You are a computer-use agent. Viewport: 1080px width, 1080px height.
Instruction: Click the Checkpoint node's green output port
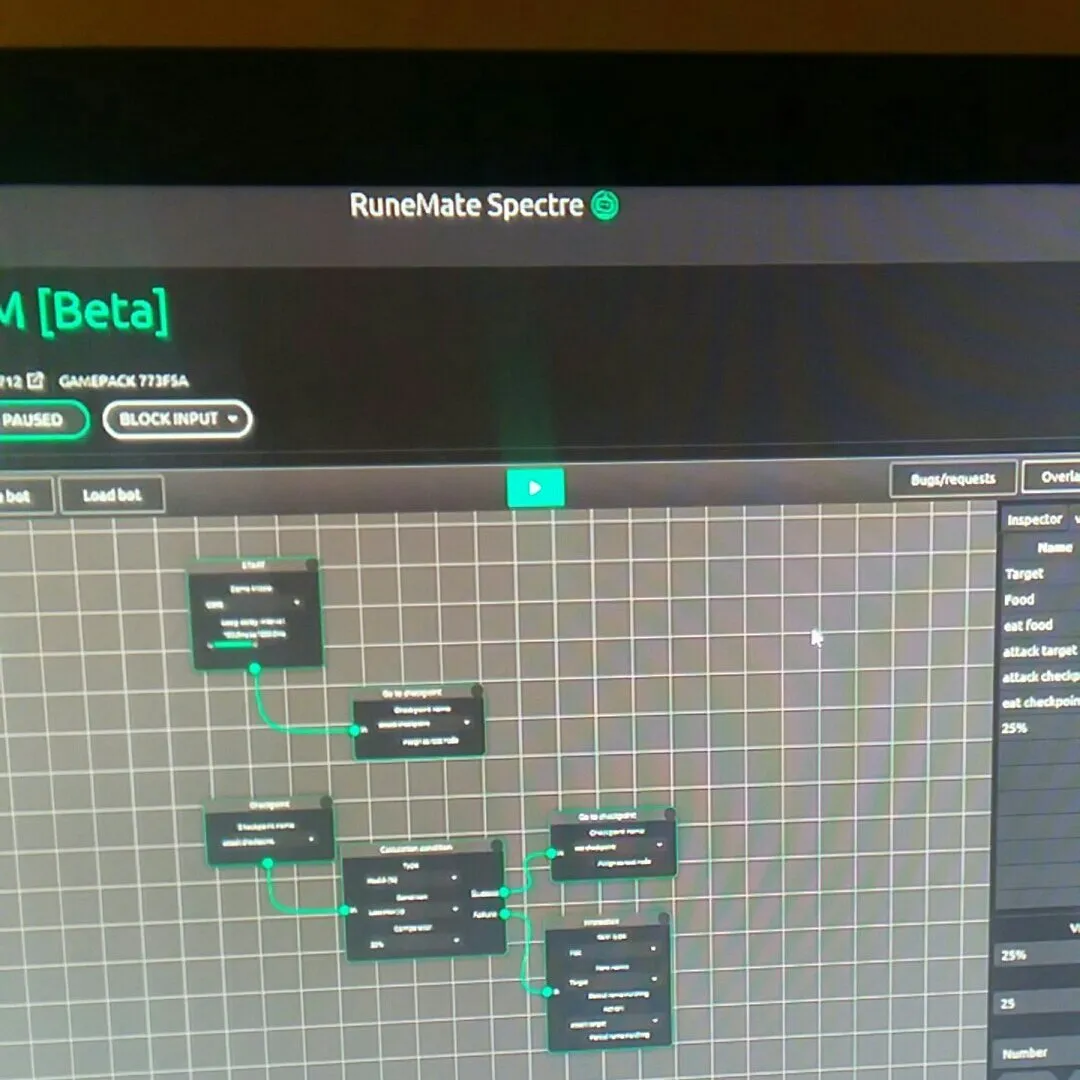coord(267,862)
